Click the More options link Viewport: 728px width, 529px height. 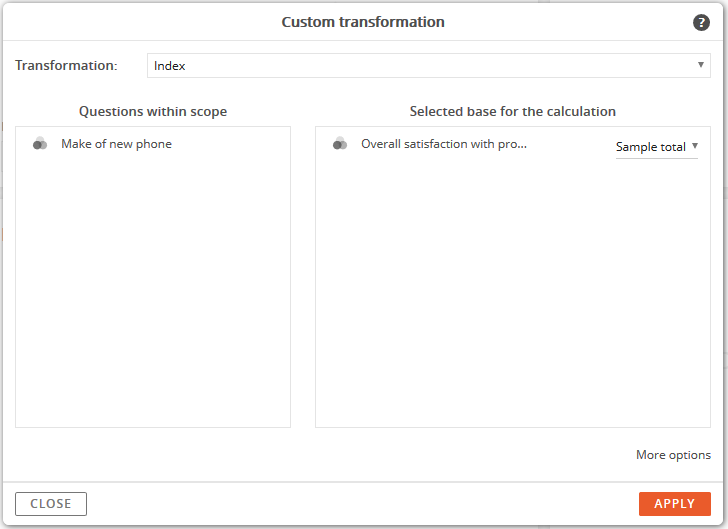click(673, 455)
